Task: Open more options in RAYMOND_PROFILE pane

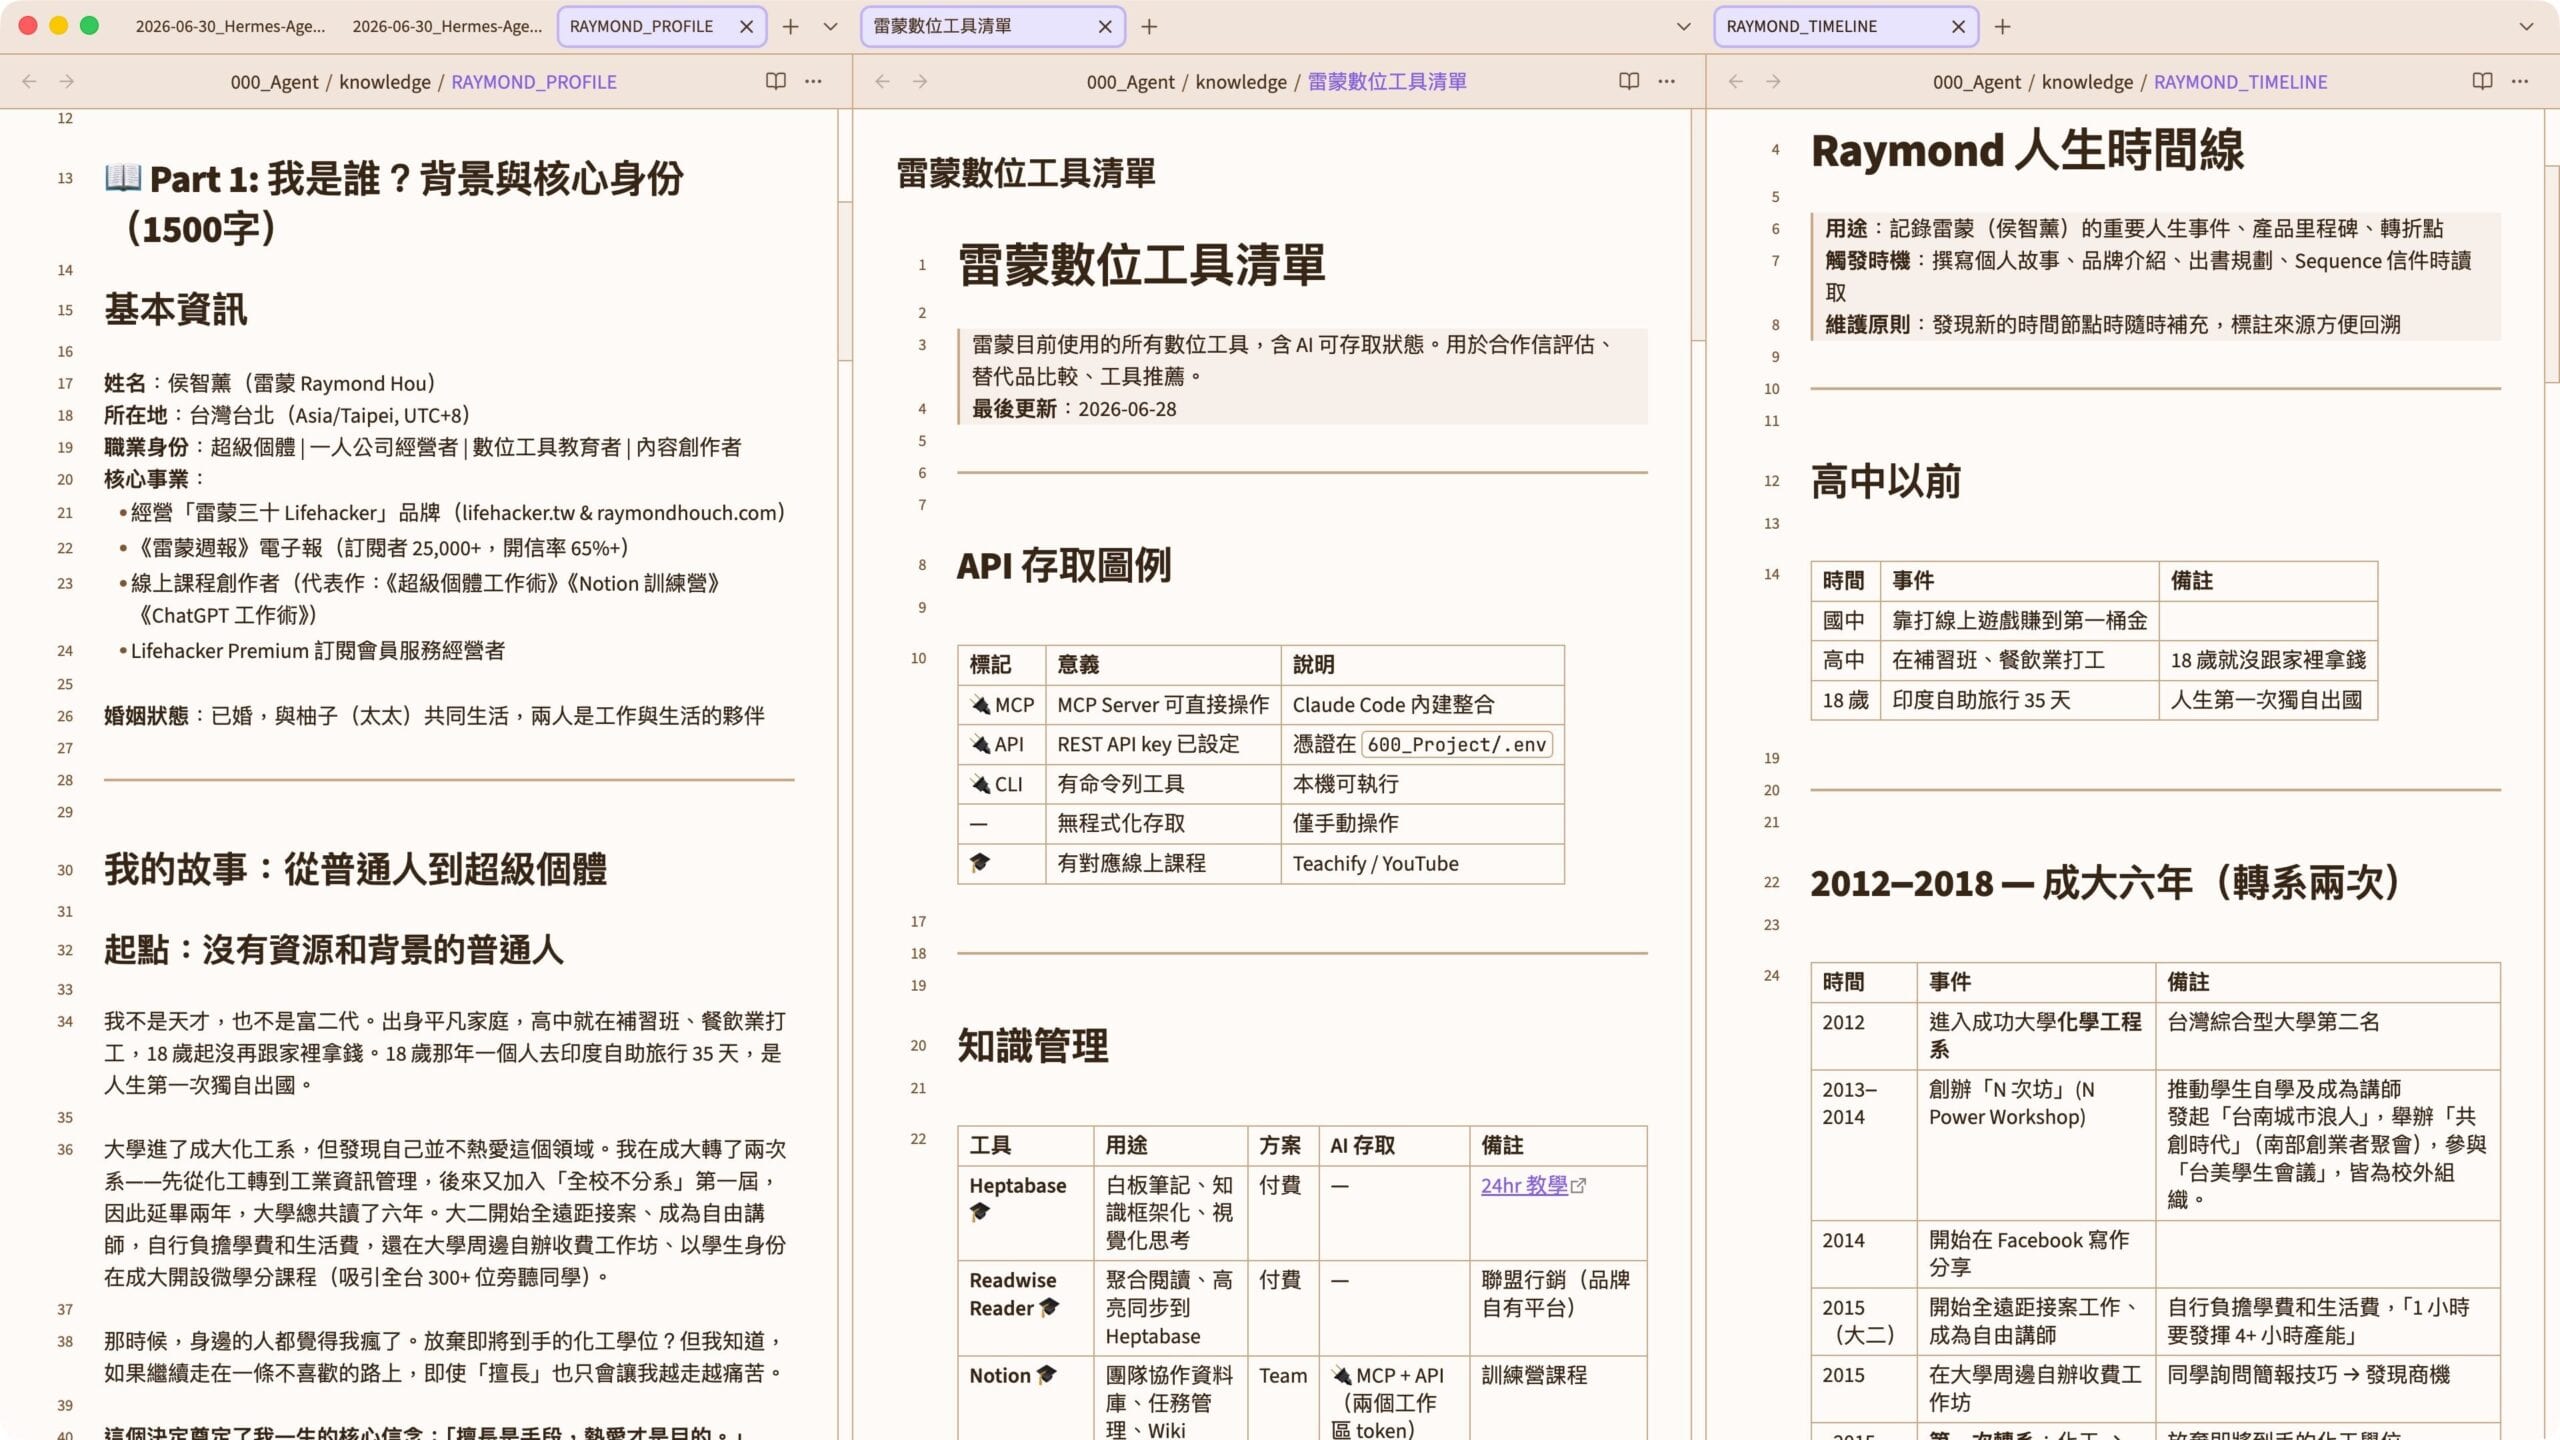Action: (814, 81)
